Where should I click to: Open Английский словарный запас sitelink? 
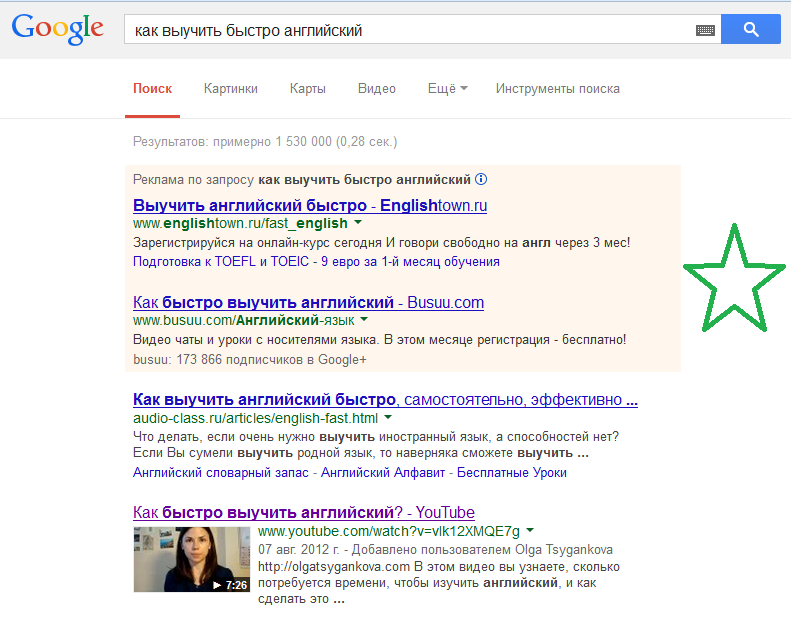220,472
